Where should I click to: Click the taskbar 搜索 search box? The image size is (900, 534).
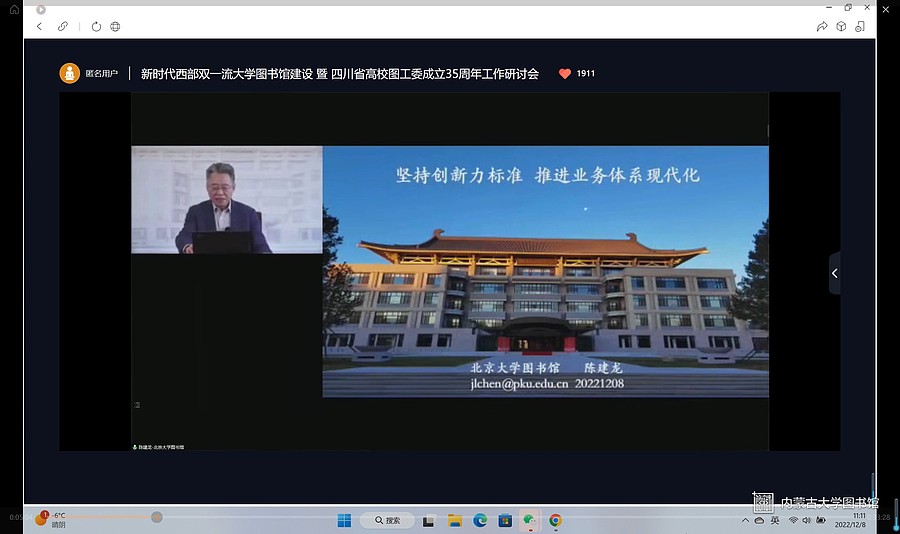pyautogui.click(x=387, y=520)
